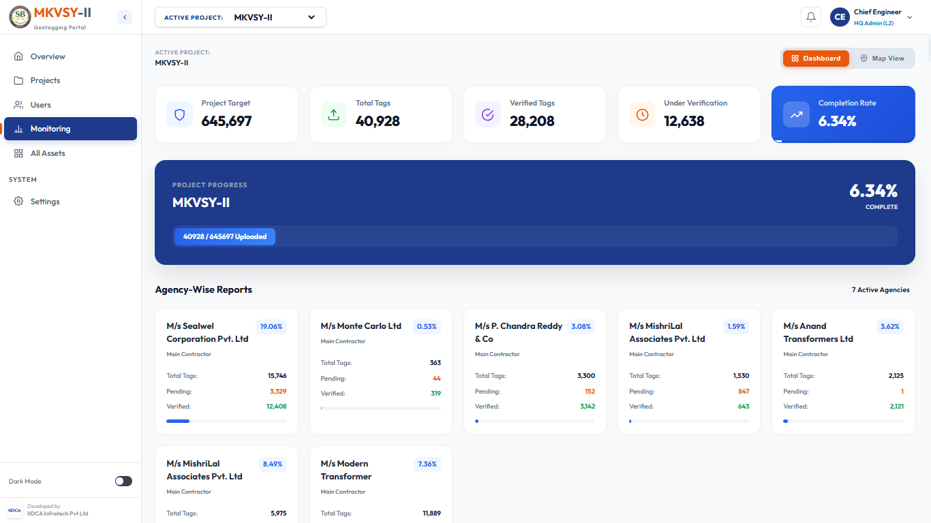Open M/s Anand Transformers Ltd card
Screen dimensions: 931x523
(843, 371)
